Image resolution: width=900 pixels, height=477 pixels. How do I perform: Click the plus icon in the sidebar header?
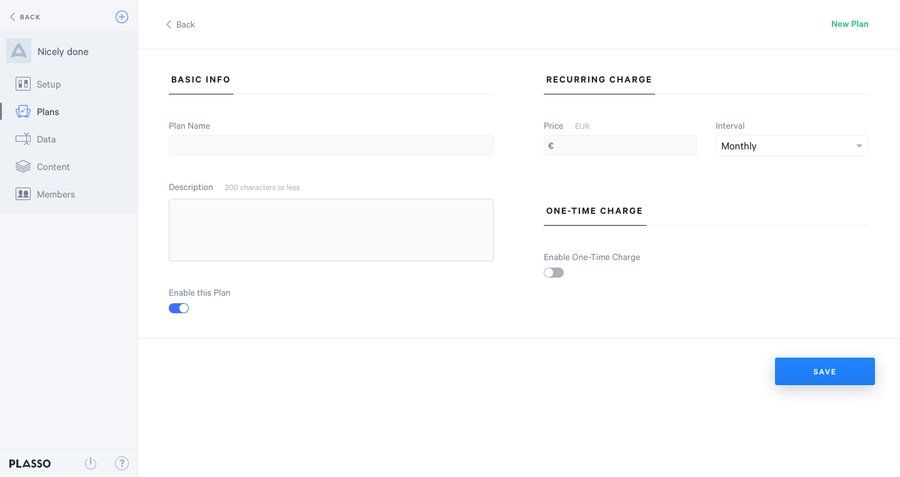(x=122, y=17)
